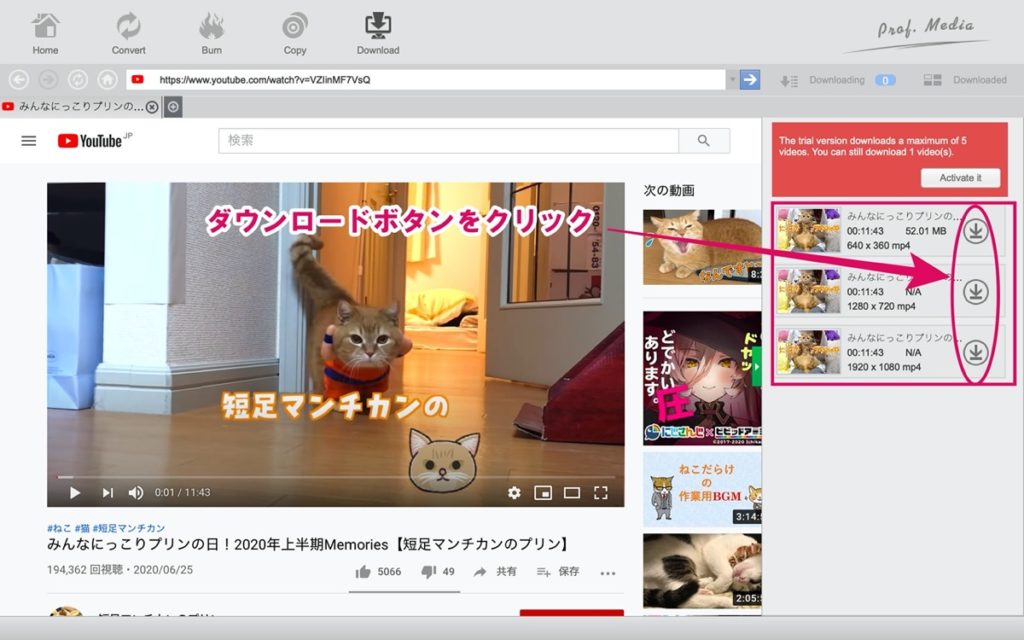Click the YouTube 検索 search field

pos(448,140)
